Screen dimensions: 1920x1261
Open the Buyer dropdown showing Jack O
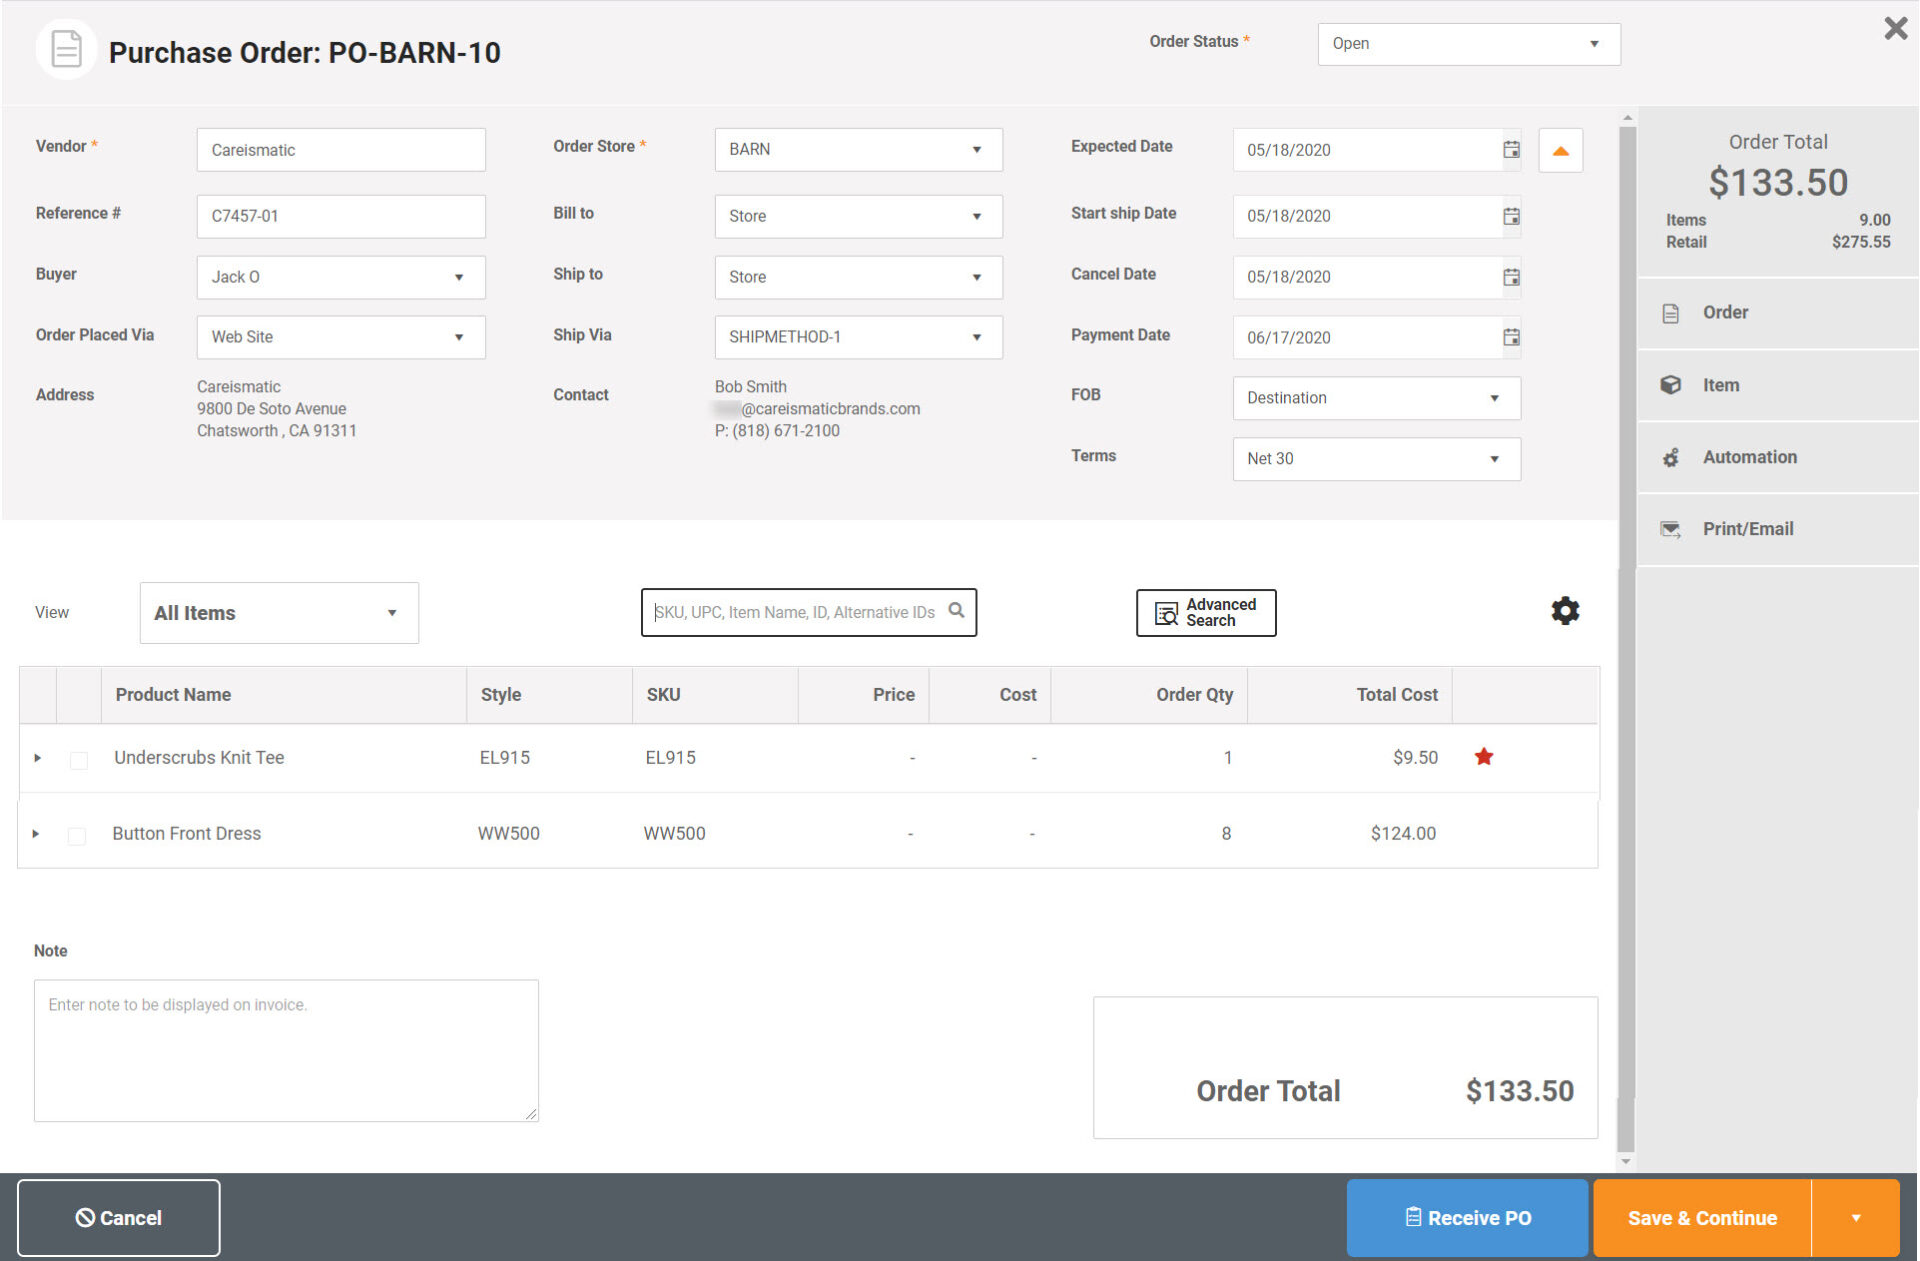tap(341, 277)
